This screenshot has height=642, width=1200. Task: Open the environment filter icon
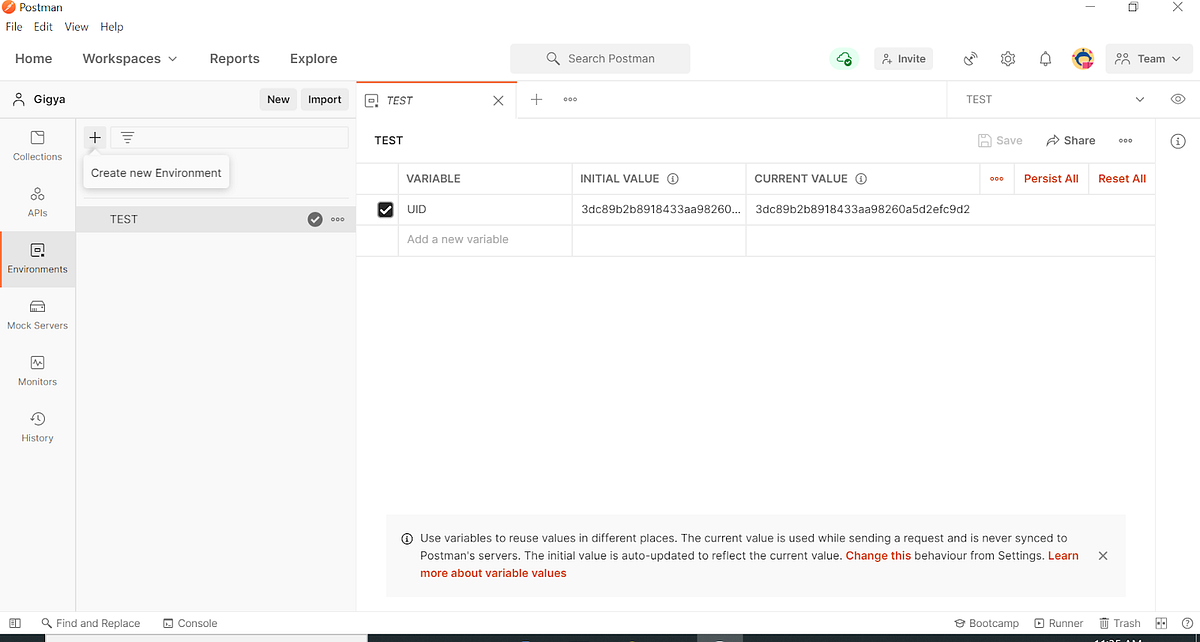pyautogui.click(x=128, y=138)
